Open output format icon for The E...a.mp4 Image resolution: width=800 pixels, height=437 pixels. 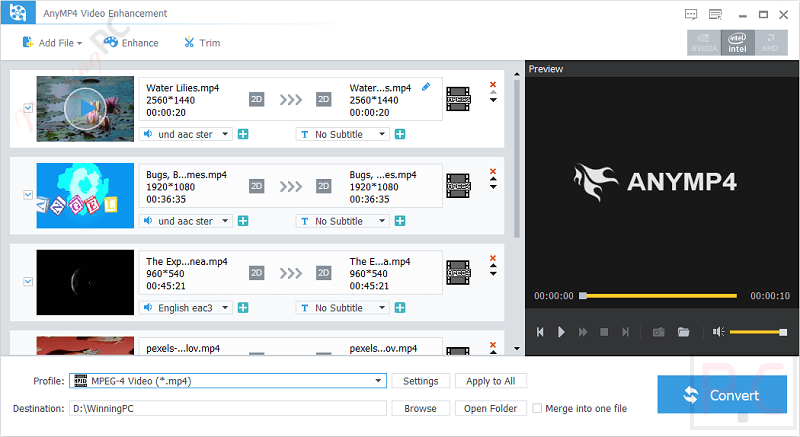click(x=458, y=272)
